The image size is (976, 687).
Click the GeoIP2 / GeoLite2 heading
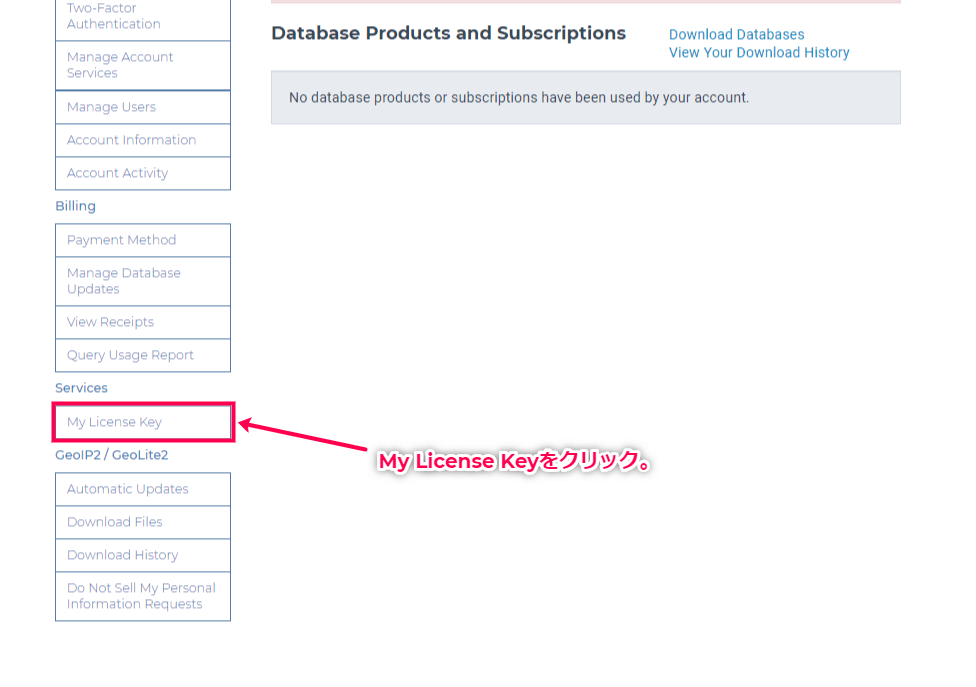point(111,455)
